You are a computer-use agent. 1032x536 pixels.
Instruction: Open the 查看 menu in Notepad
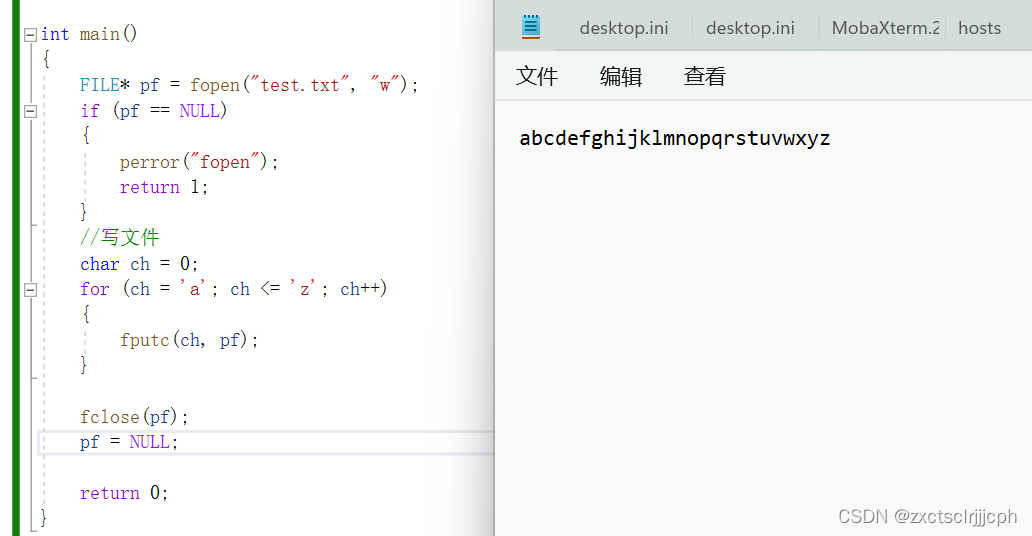pyautogui.click(x=704, y=76)
